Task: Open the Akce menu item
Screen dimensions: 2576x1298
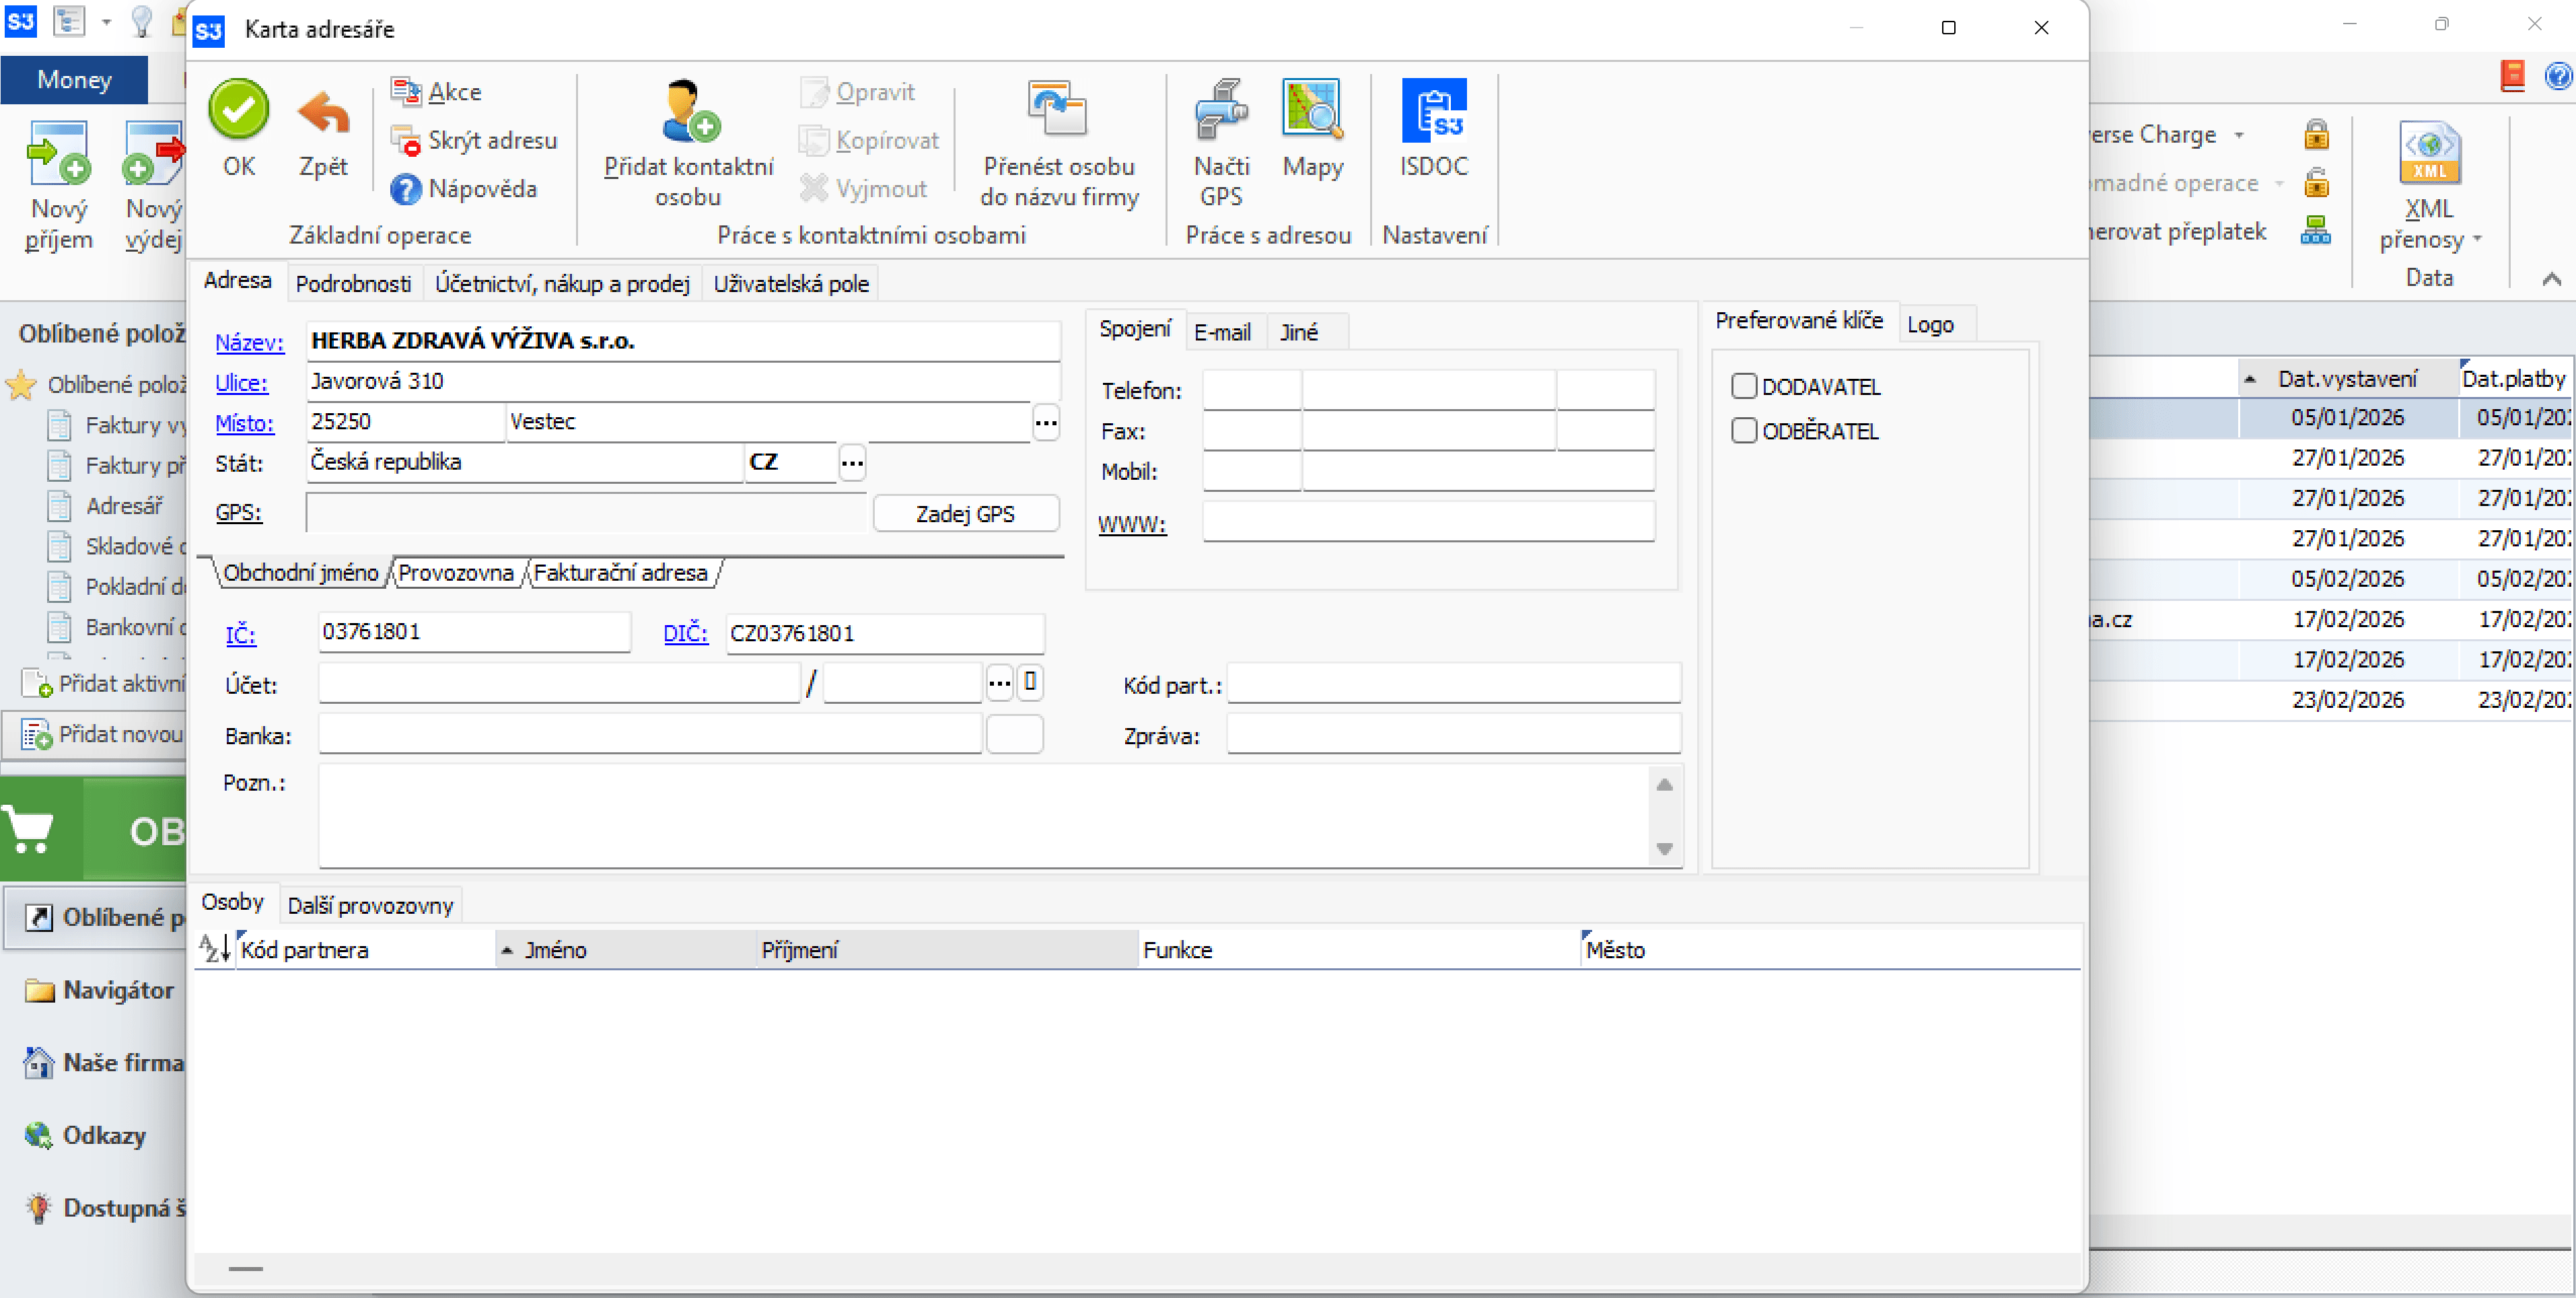Action: coord(437,92)
